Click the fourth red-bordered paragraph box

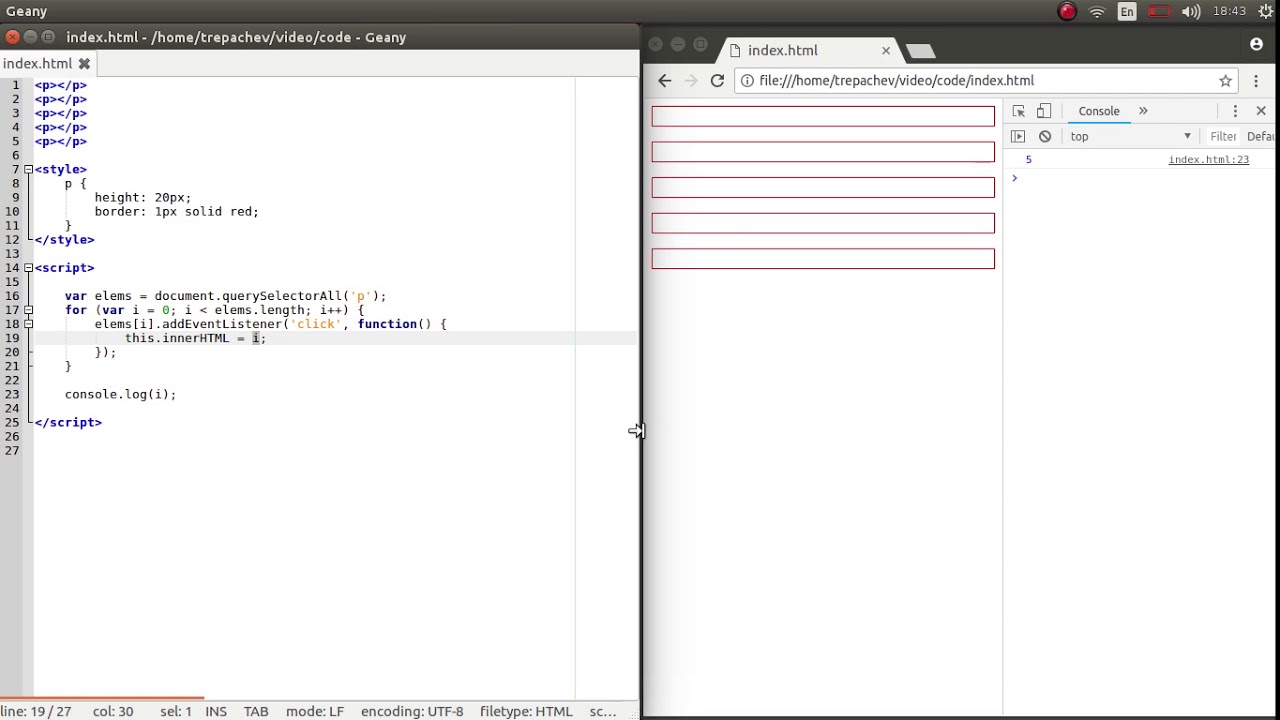coord(823,223)
